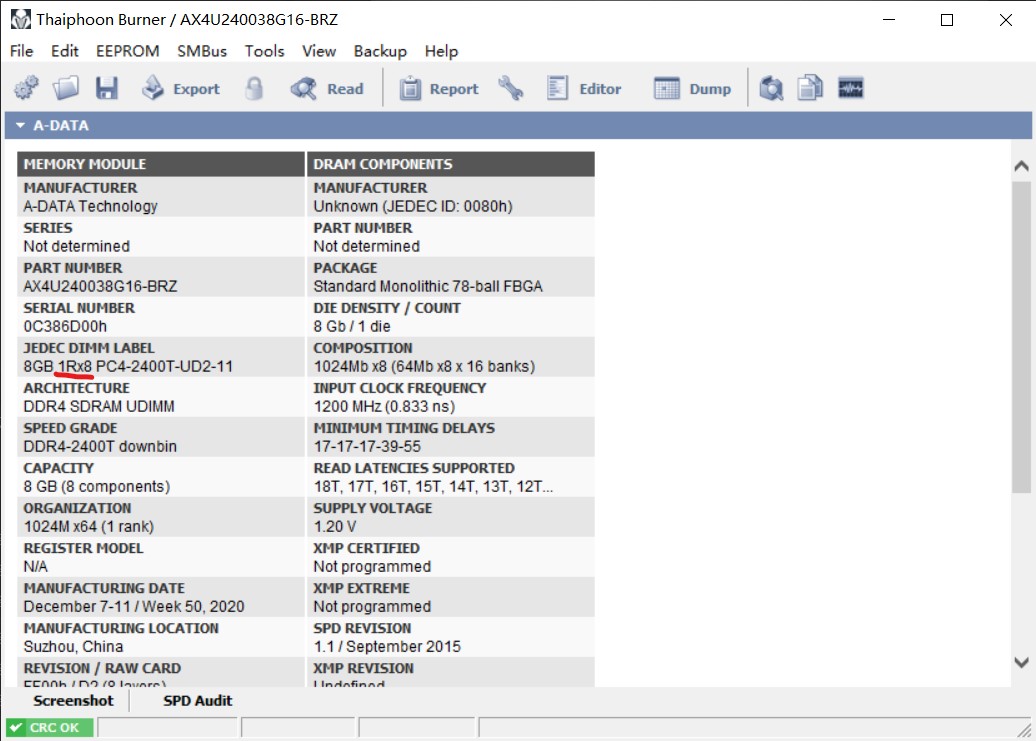Image resolution: width=1036 pixels, height=741 pixels.
Task: Open the EEPROM menu
Action: pyautogui.click(x=128, y=51)
